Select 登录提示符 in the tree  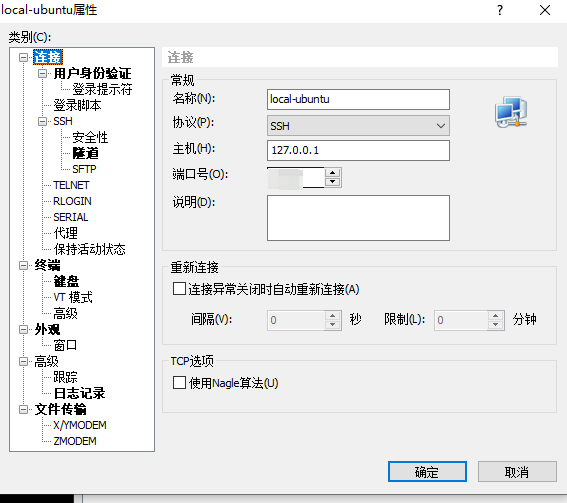click(x=102, y=89)
